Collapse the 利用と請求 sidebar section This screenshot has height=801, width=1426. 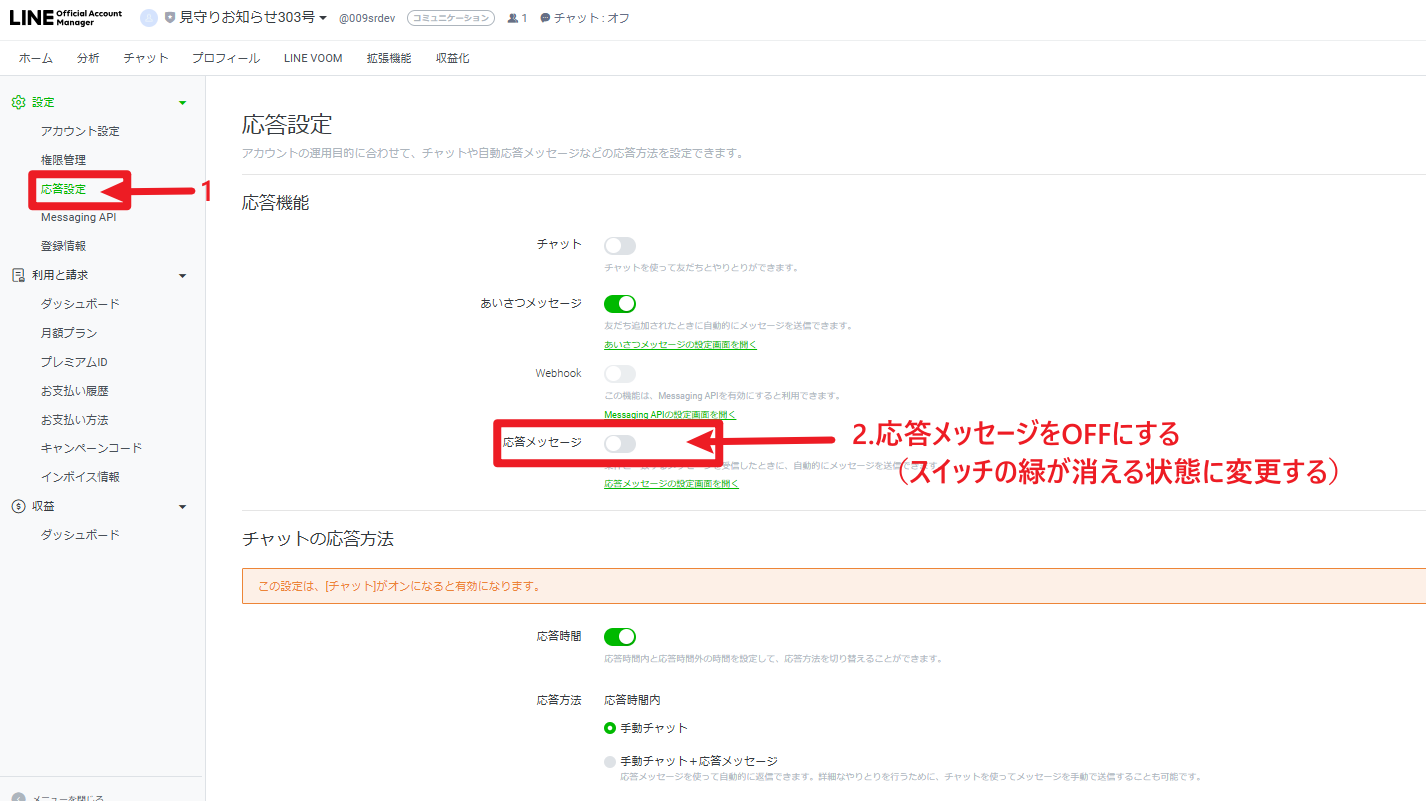(x=182, y=276)
